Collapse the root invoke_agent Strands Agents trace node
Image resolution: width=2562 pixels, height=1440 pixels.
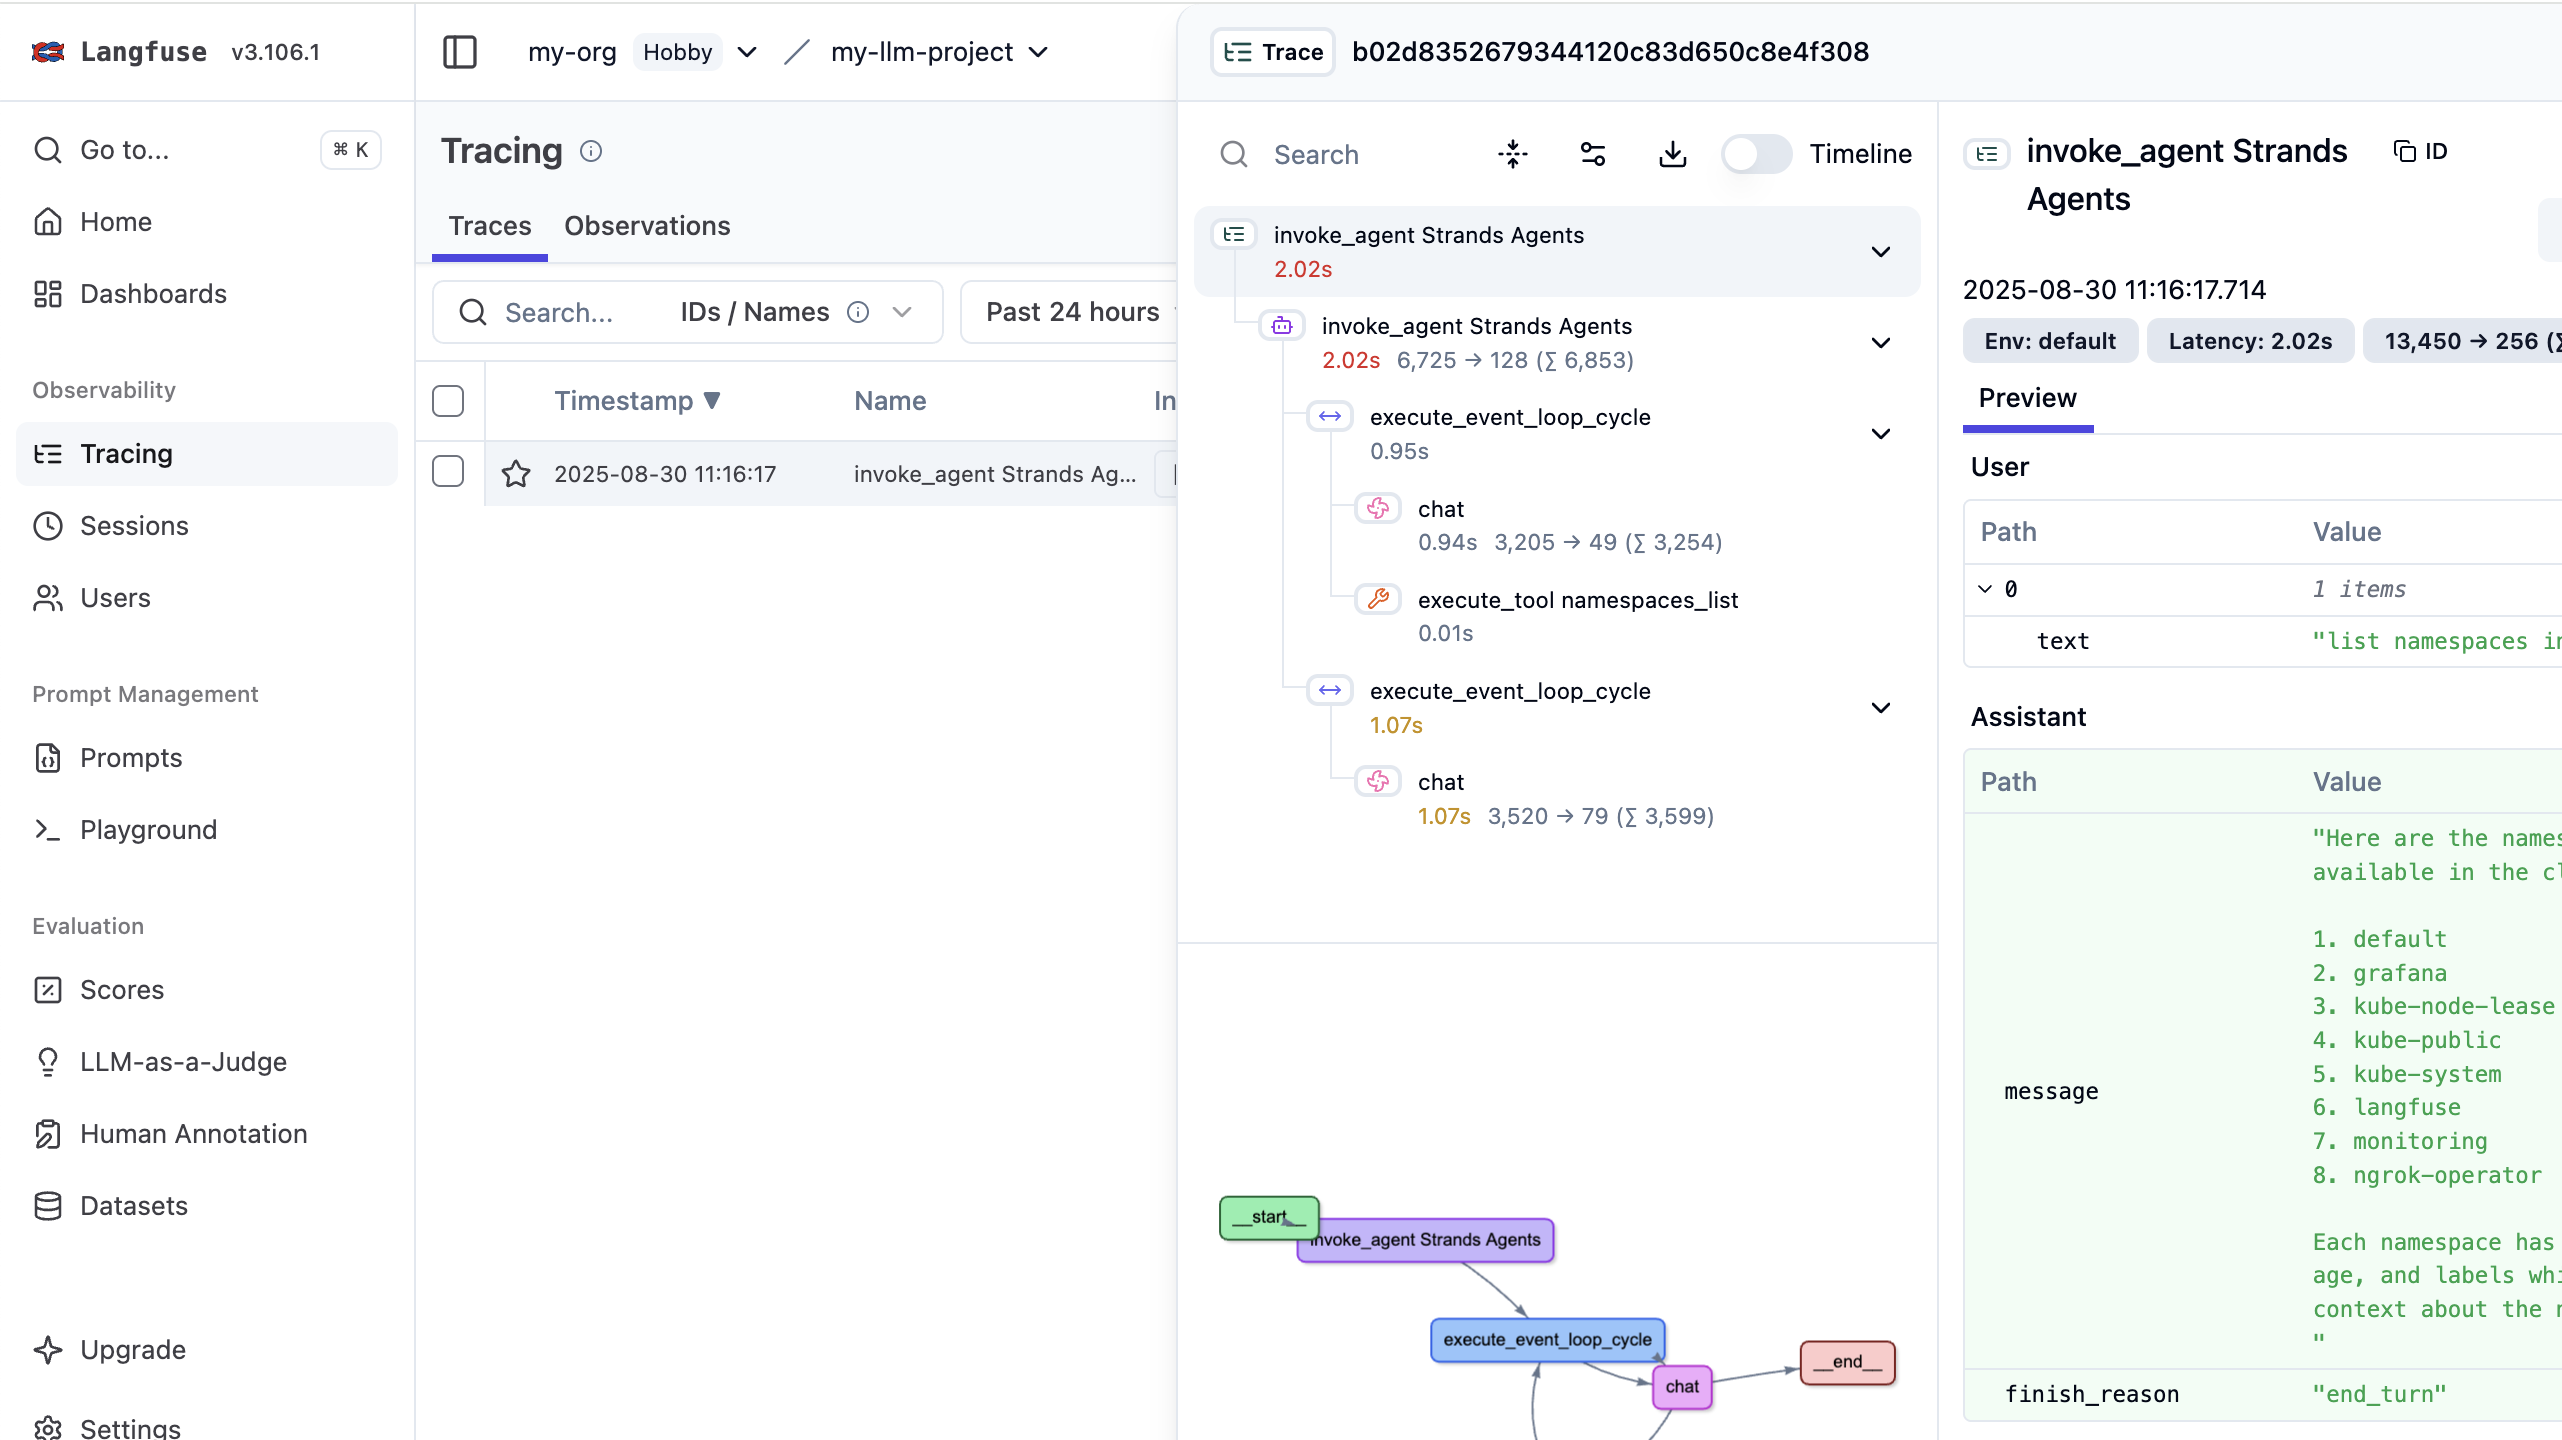[x=1881, y=251]
